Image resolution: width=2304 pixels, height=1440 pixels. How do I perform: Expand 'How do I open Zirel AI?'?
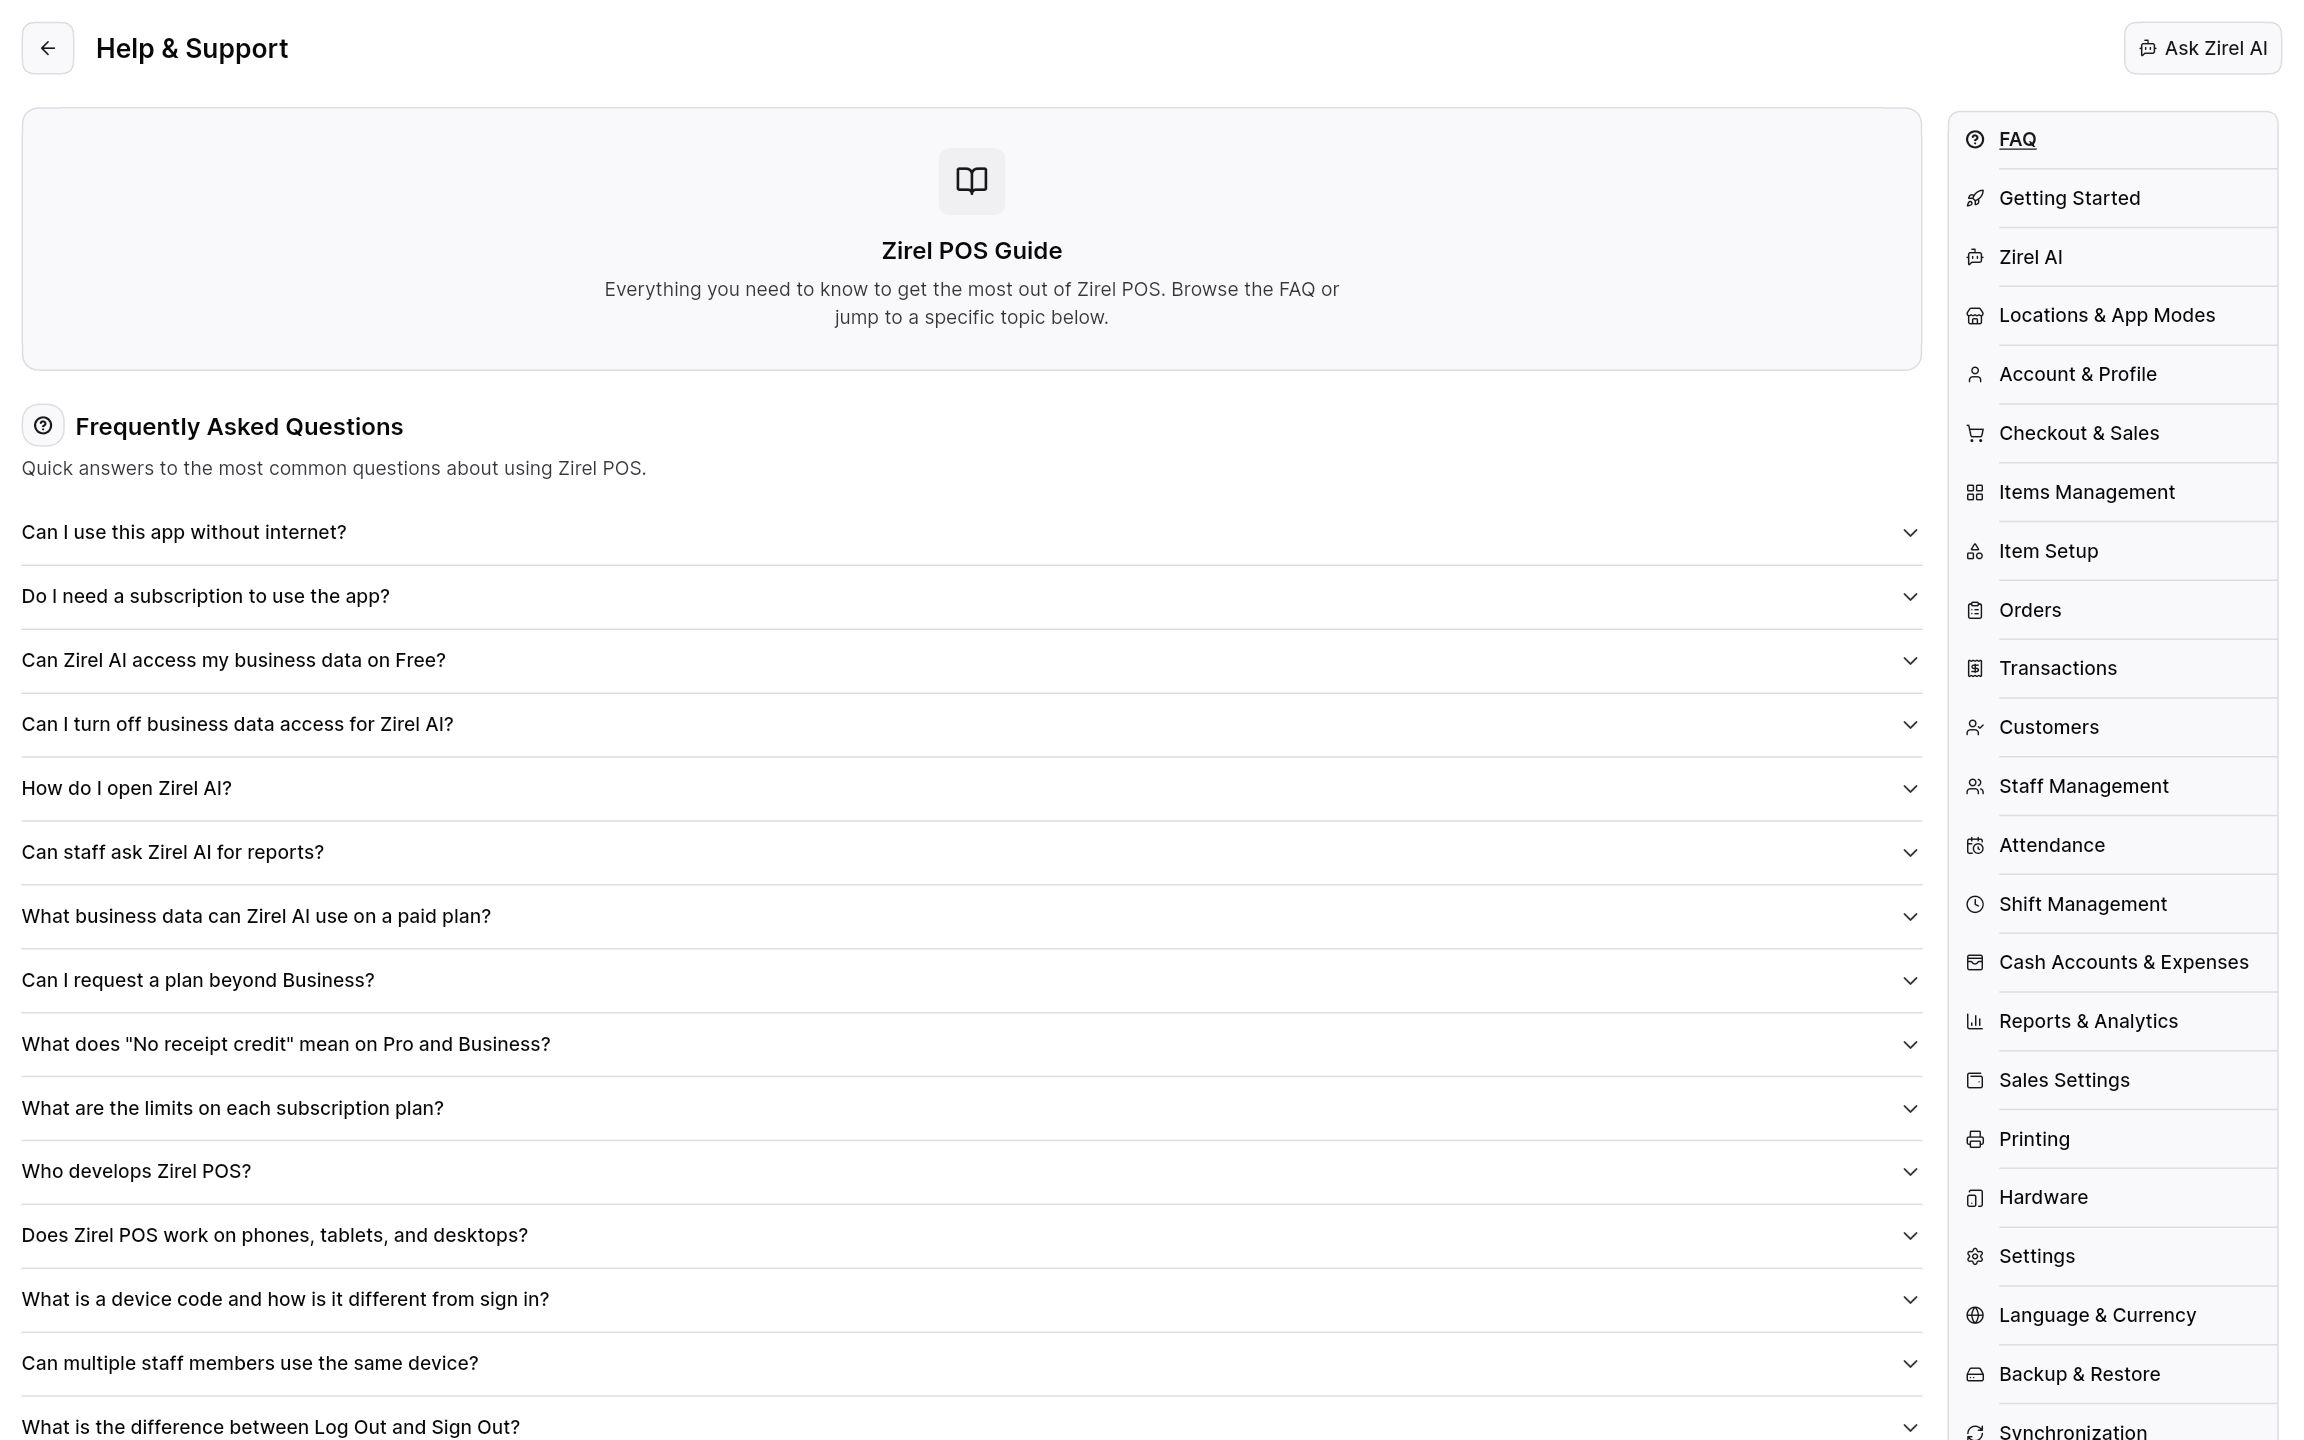pos(971,789)
